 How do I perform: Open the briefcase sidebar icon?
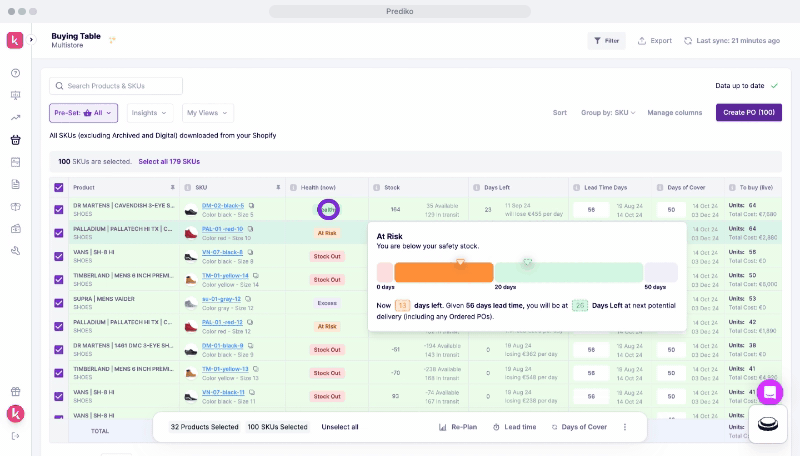pos(15,229)
